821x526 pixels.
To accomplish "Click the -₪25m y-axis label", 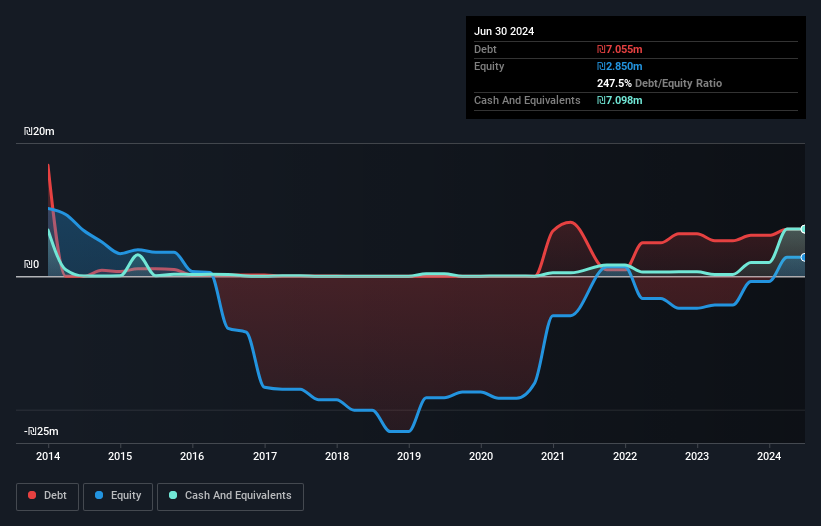I will click(41, 431).
